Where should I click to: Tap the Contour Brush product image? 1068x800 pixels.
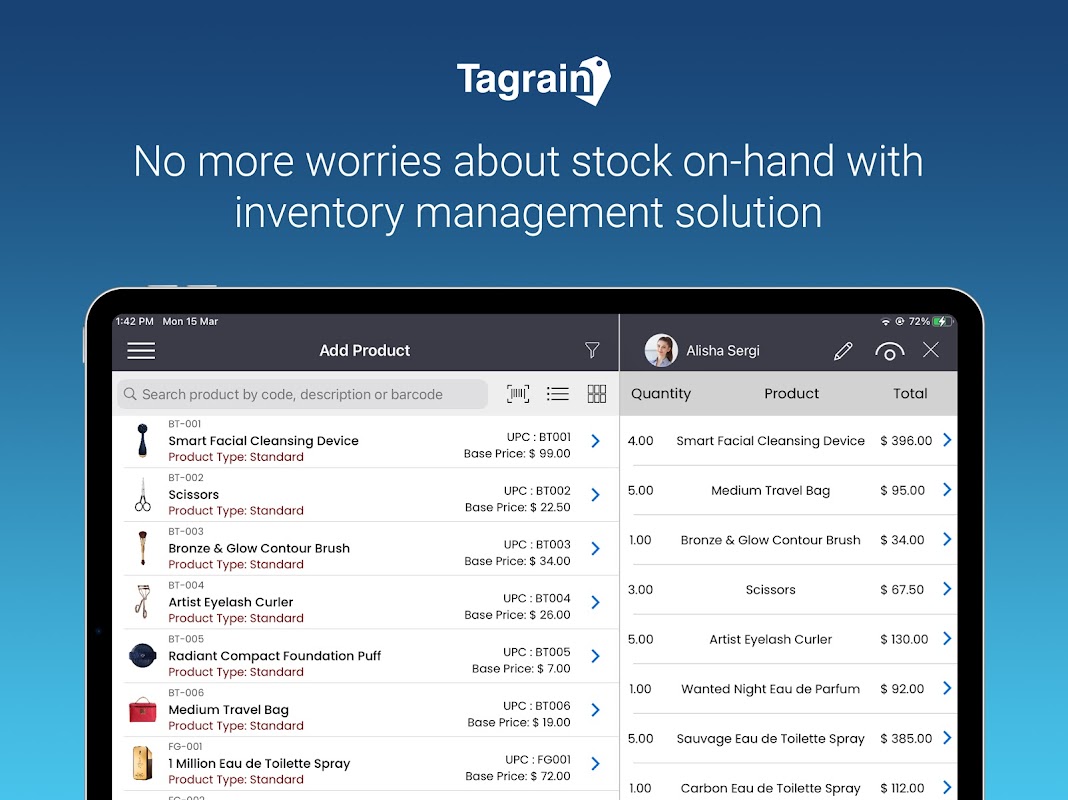(x=142, y=548)
